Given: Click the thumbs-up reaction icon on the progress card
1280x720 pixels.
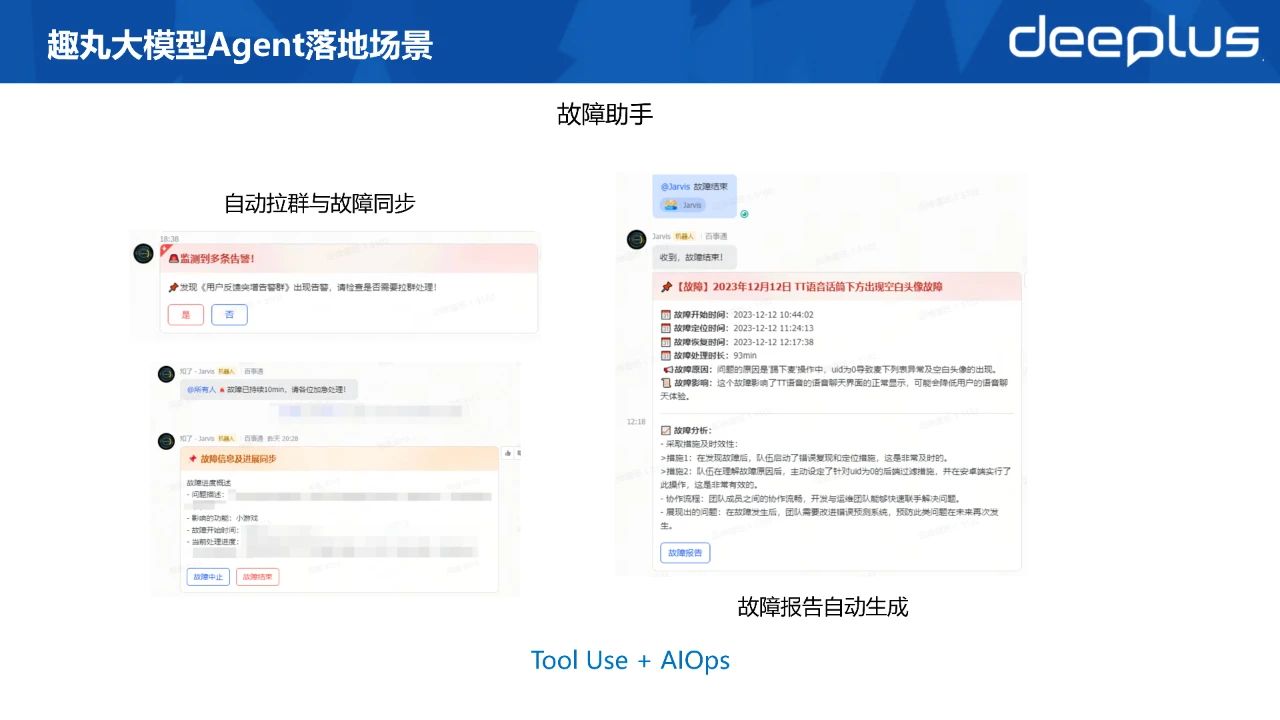Looking at the screenshot, I should (x=508, y=453).
